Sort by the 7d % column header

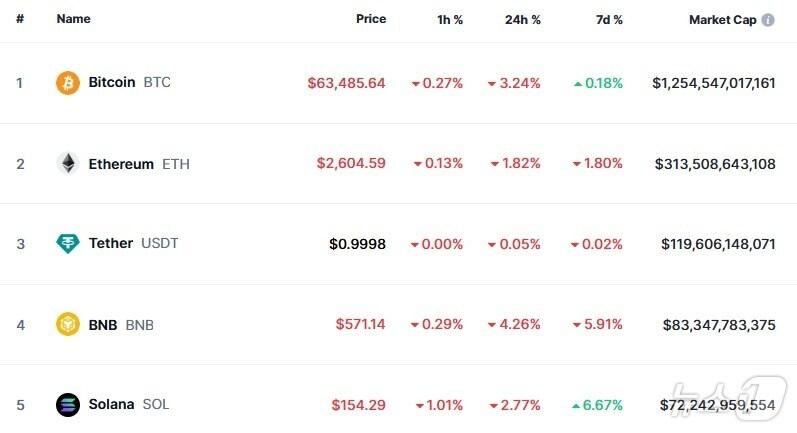click(607, 20)
